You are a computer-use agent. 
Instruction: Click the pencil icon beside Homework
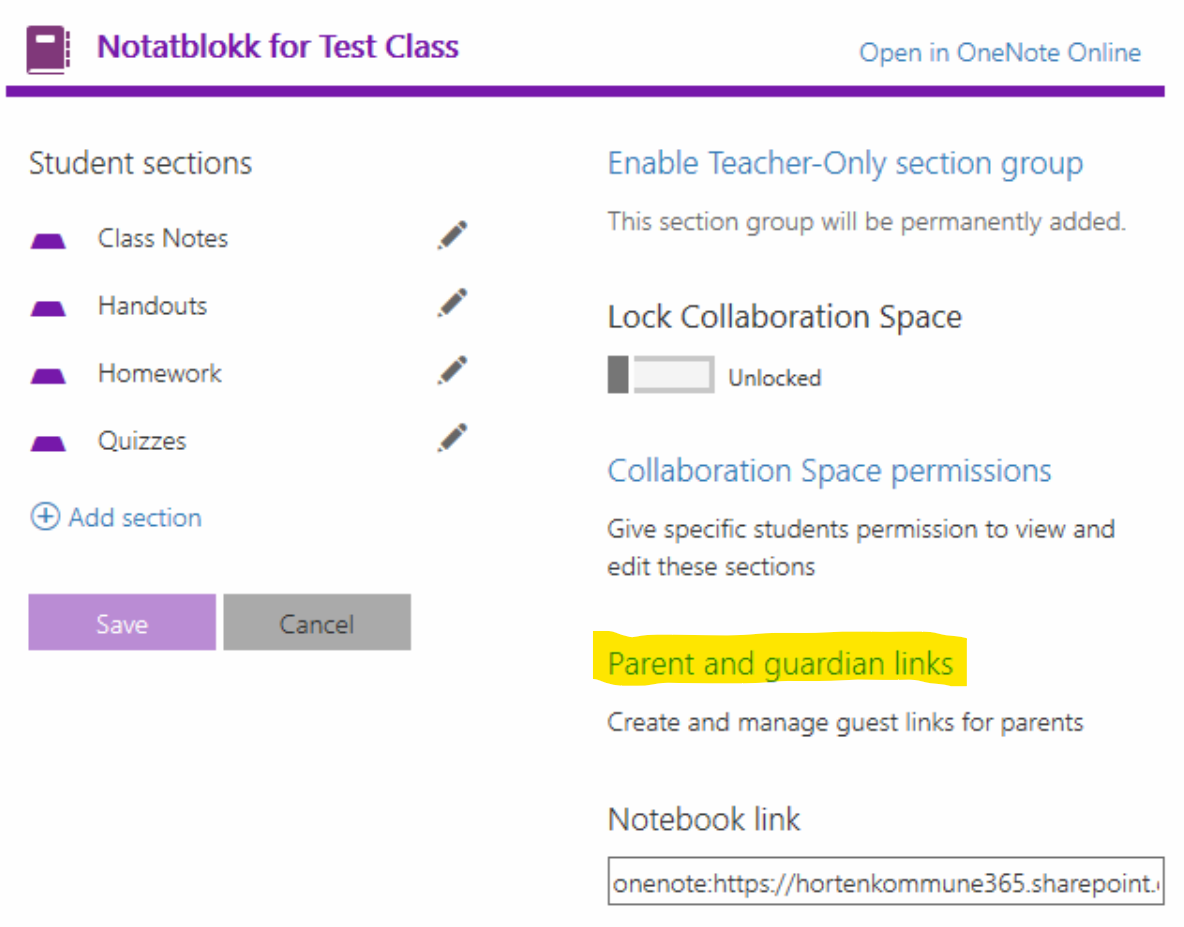tap(451, 369)
